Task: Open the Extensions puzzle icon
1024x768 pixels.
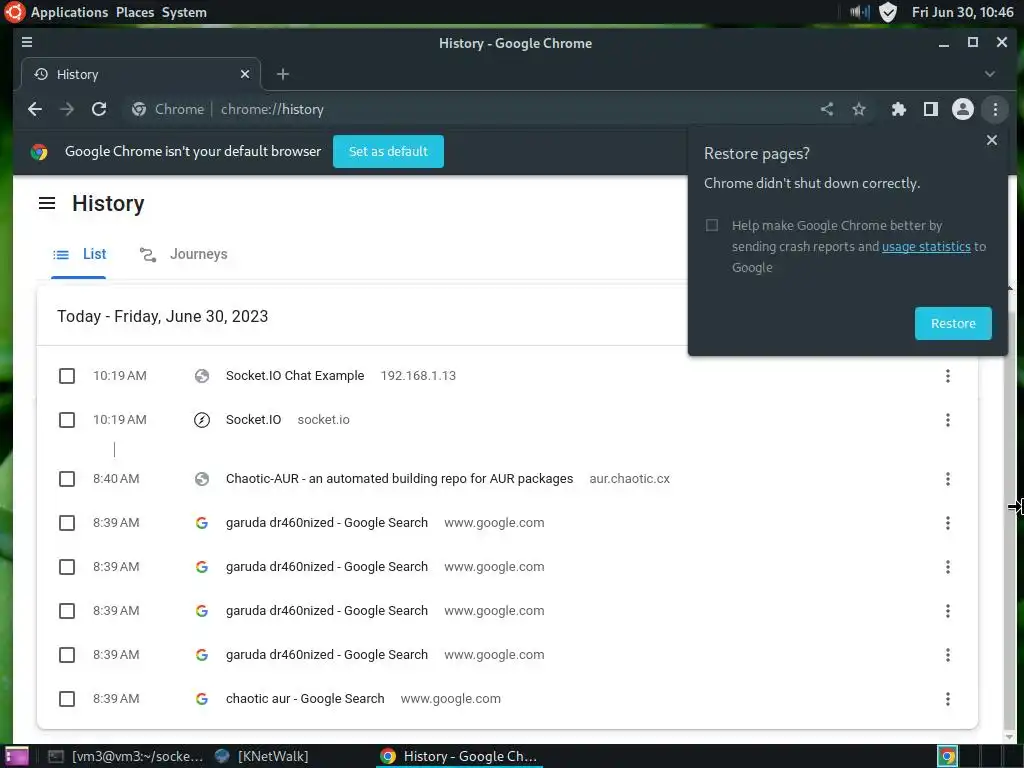Action: tap(899, 109)
